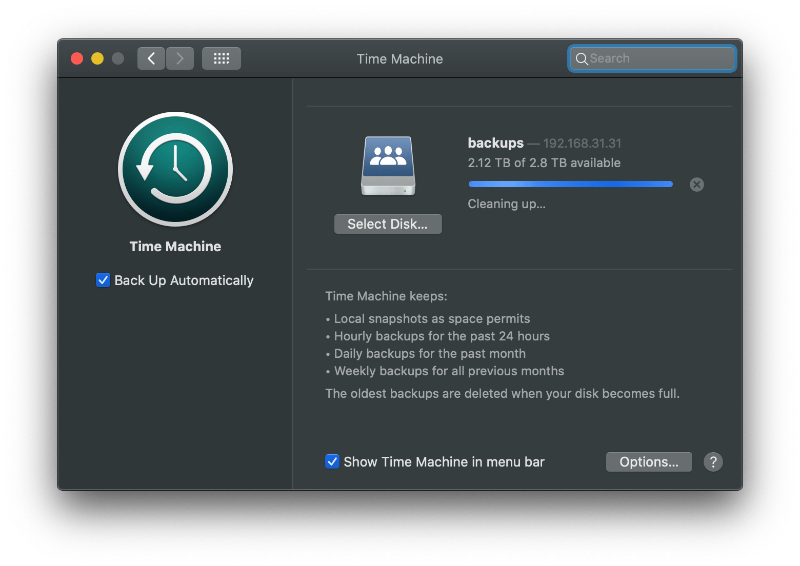
Task: Cancel the cleanup with the X icon
Action: [696, 184]
